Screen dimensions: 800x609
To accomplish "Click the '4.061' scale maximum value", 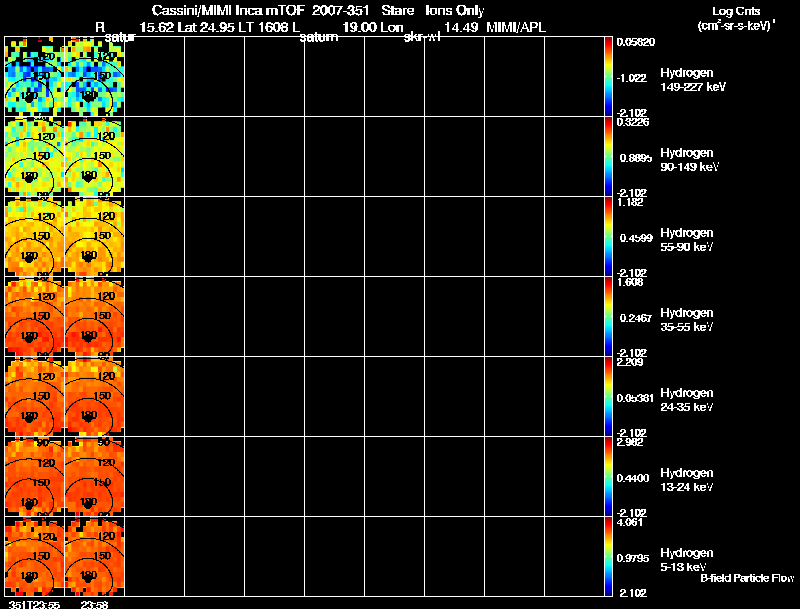I will coord(630,522).
